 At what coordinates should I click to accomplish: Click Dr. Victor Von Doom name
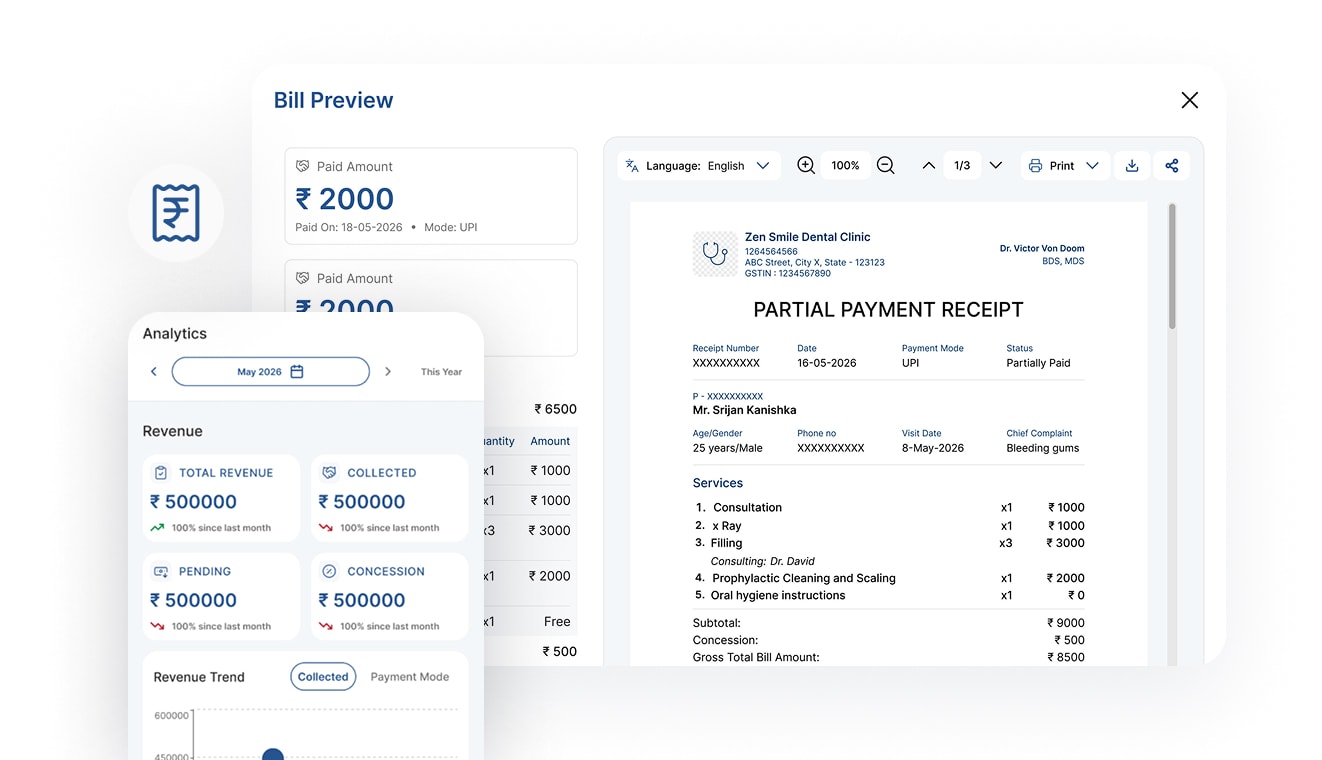[1042, 249]
